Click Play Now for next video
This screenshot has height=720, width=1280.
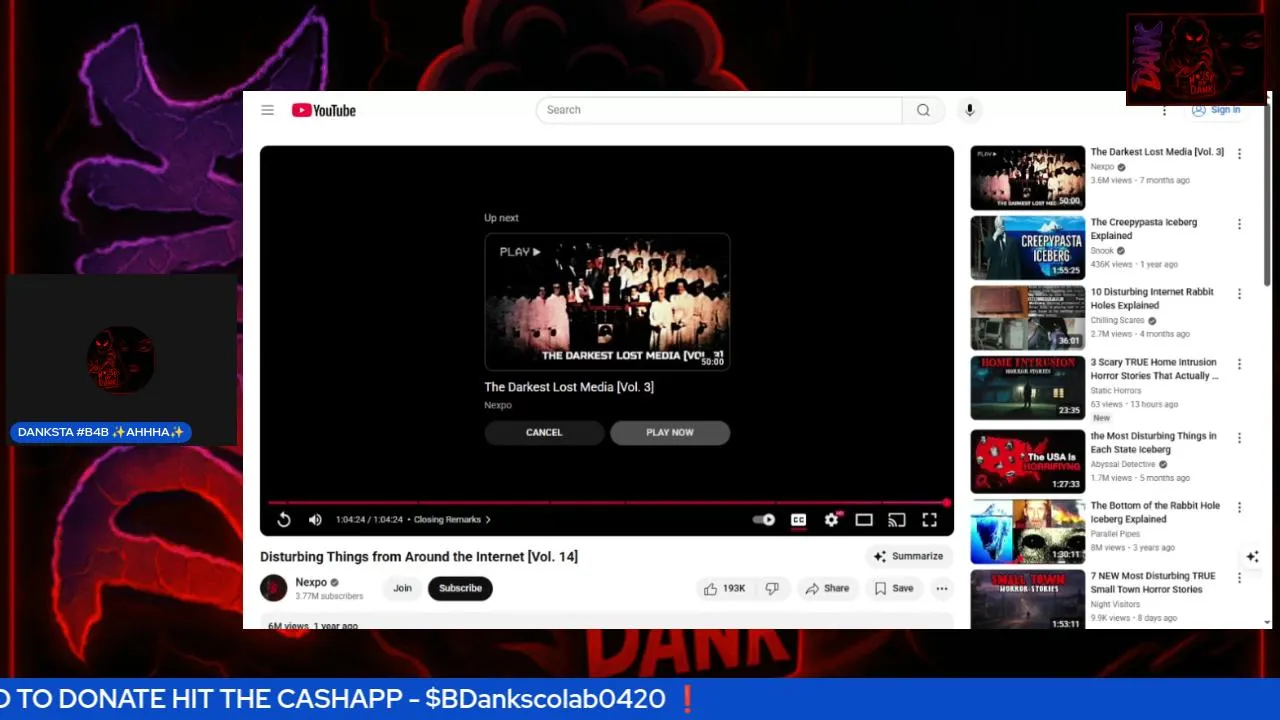[670, 432]
